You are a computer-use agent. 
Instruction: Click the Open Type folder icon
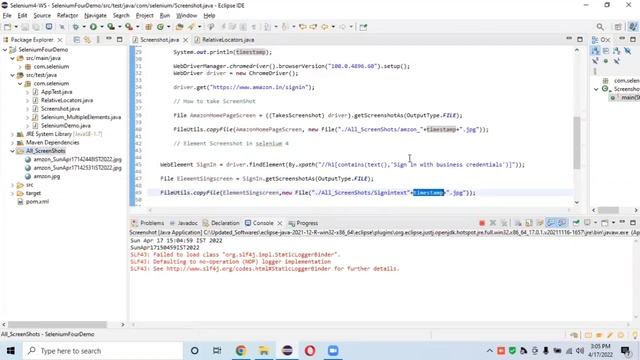(179, 27)
